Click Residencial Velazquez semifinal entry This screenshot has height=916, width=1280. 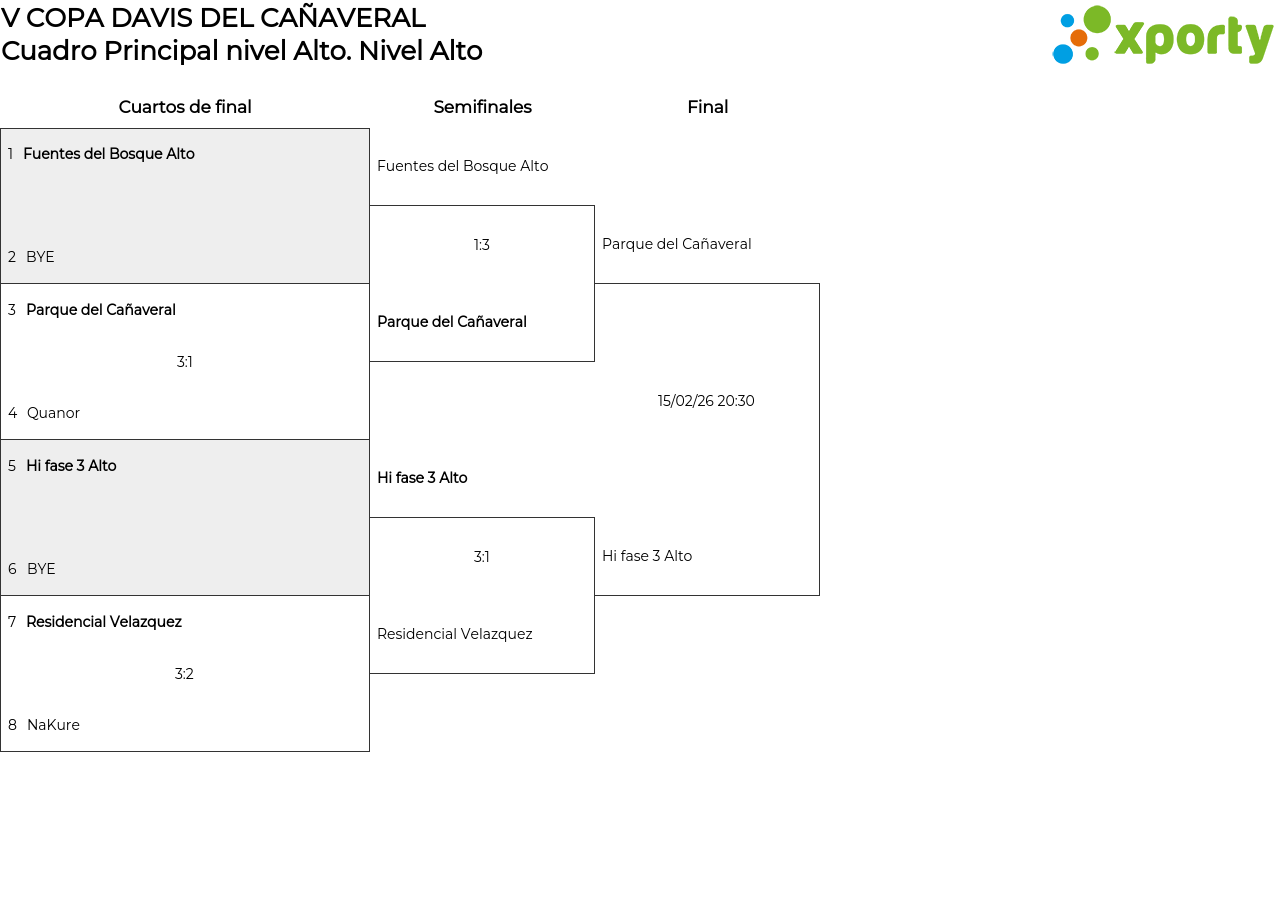pos(454,634)
